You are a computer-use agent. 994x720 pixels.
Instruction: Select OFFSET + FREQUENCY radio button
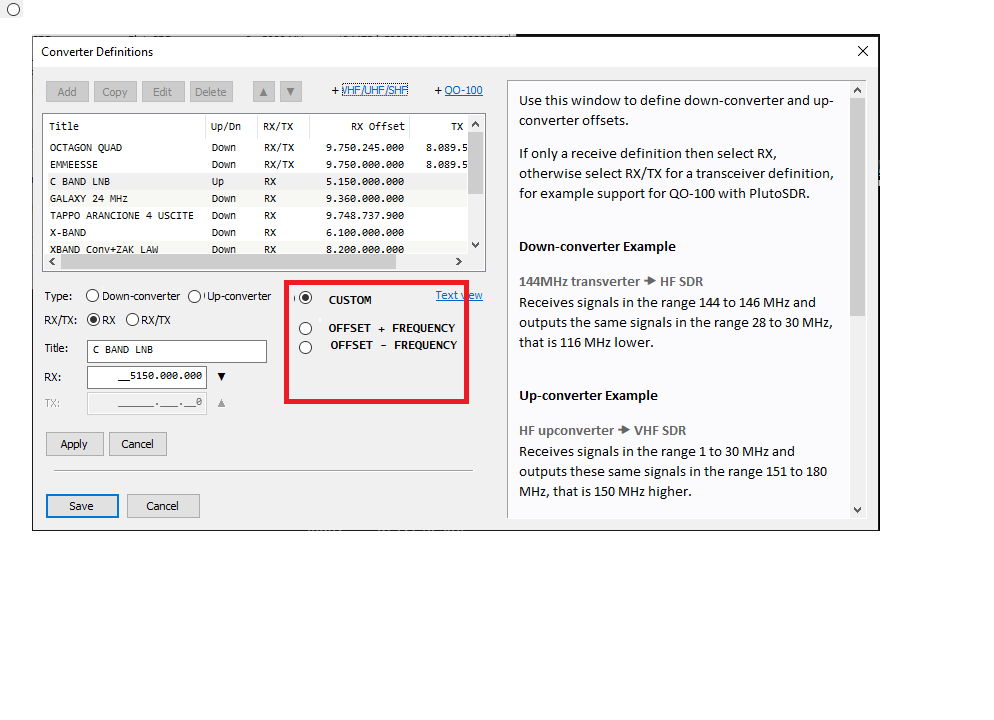[x=306, y=329]
